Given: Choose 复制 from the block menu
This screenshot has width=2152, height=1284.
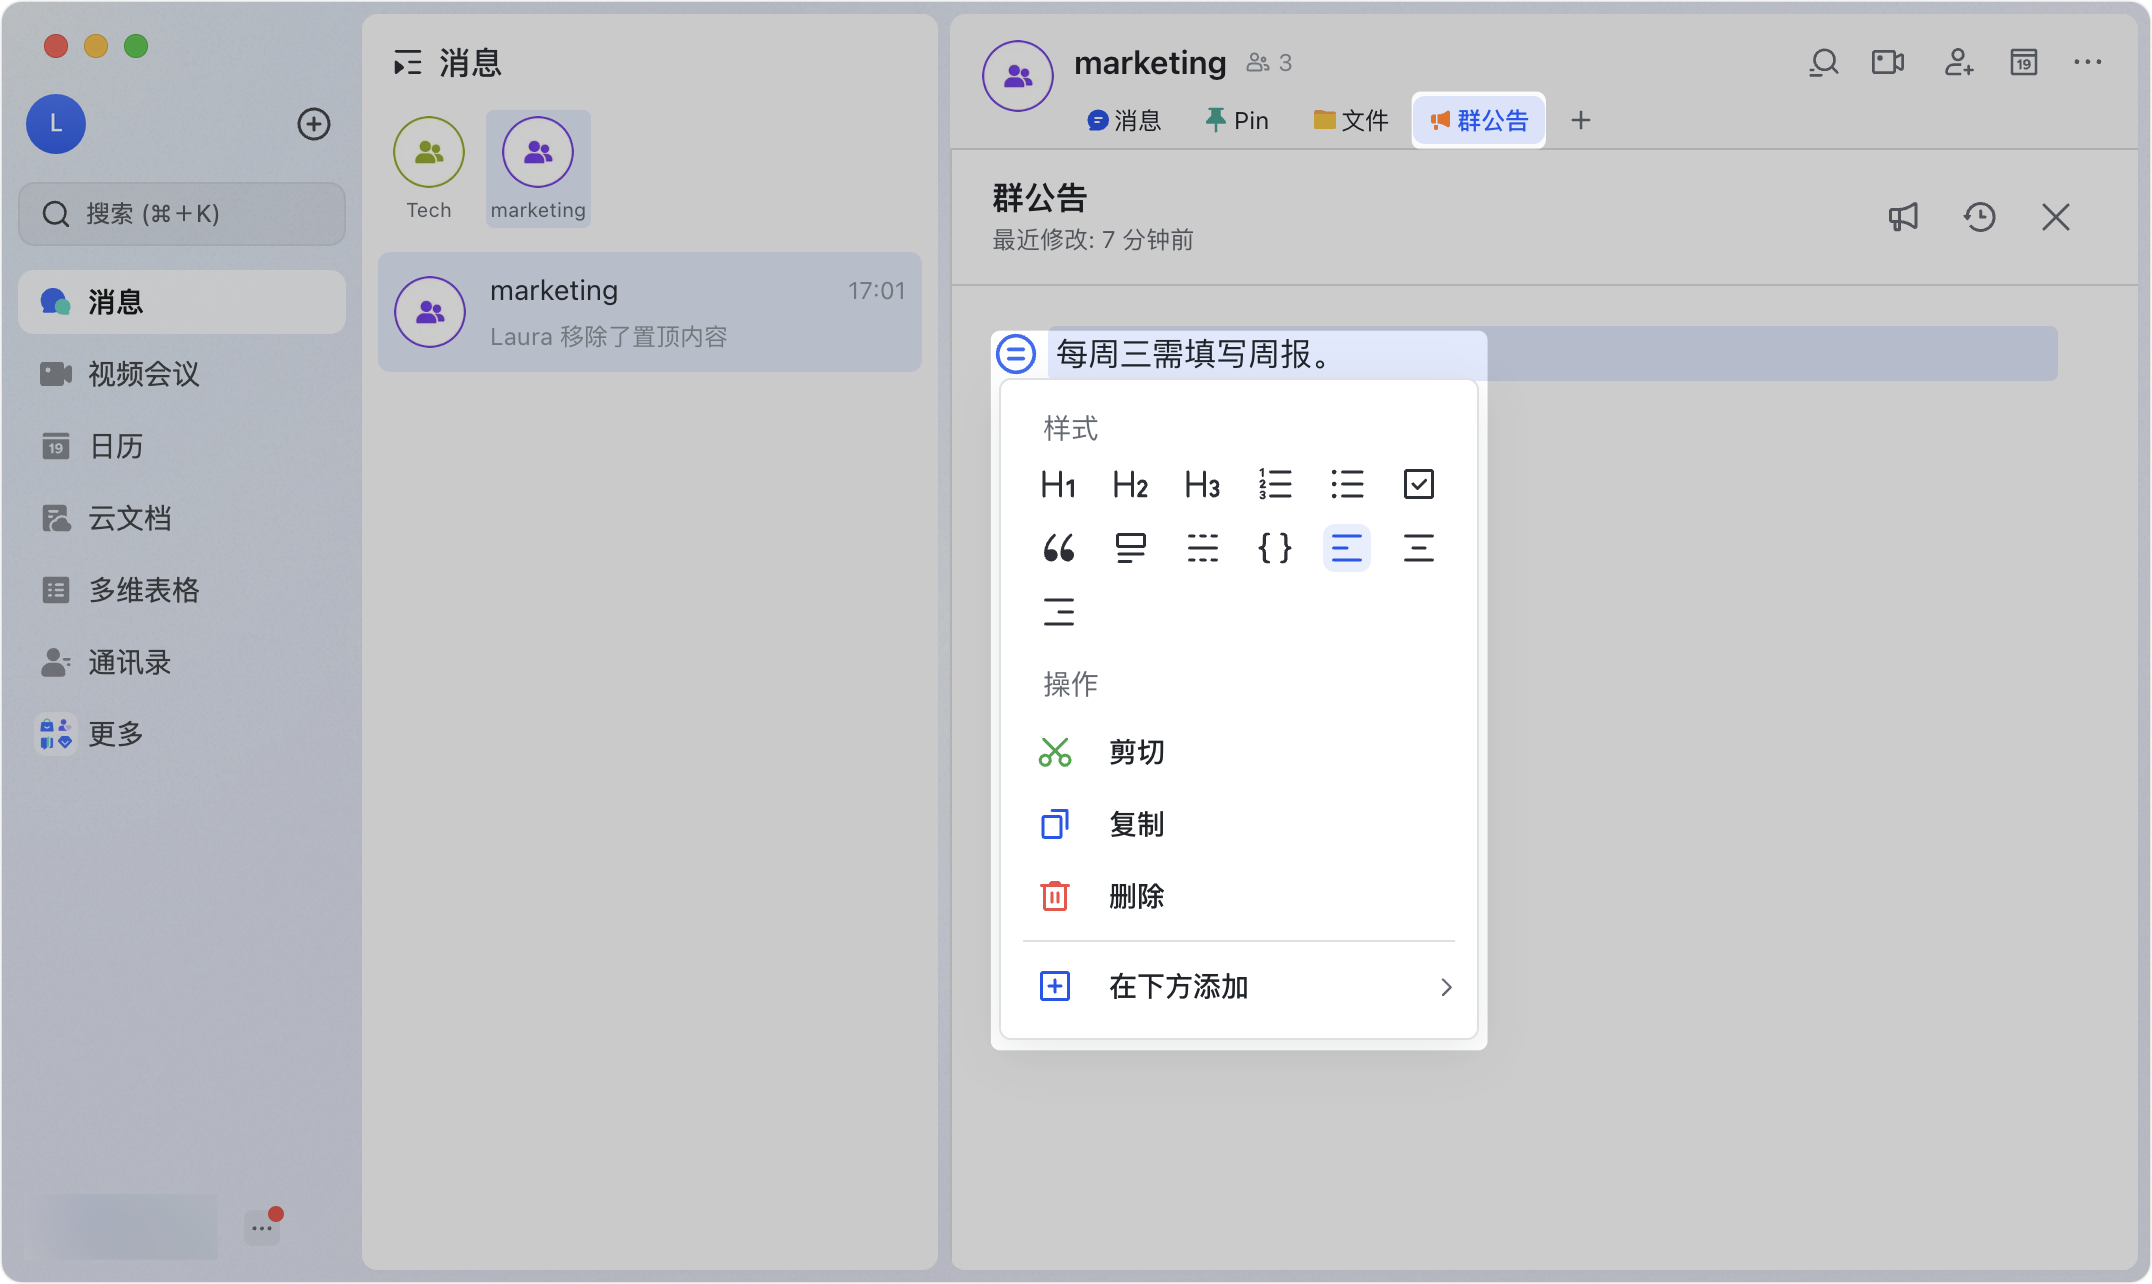Looking at the screenshot, I should pyautogui.click(x=1238, y=824).
